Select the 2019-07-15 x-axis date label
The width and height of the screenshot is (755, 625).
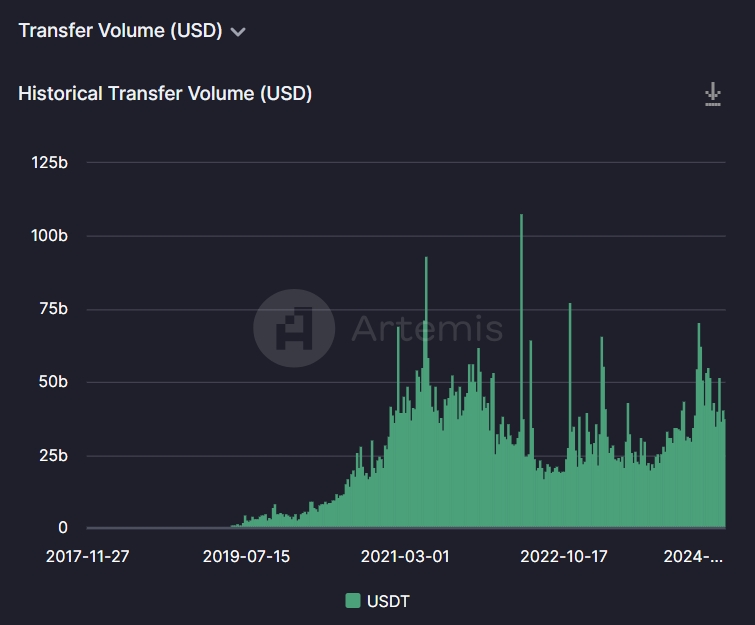[246, 557]
